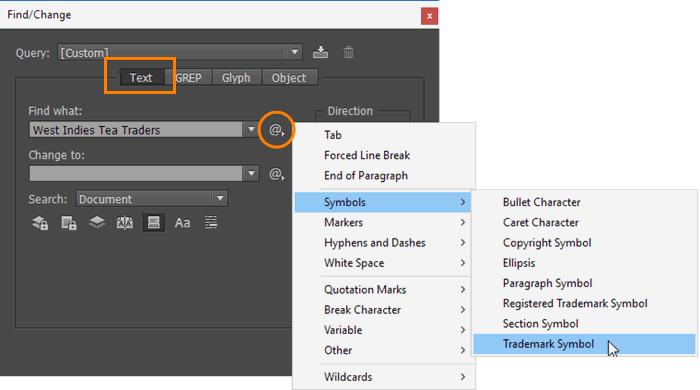Open the Variable submenu
The height and width of the screenshot is (390, 700).
click(384, 330)
